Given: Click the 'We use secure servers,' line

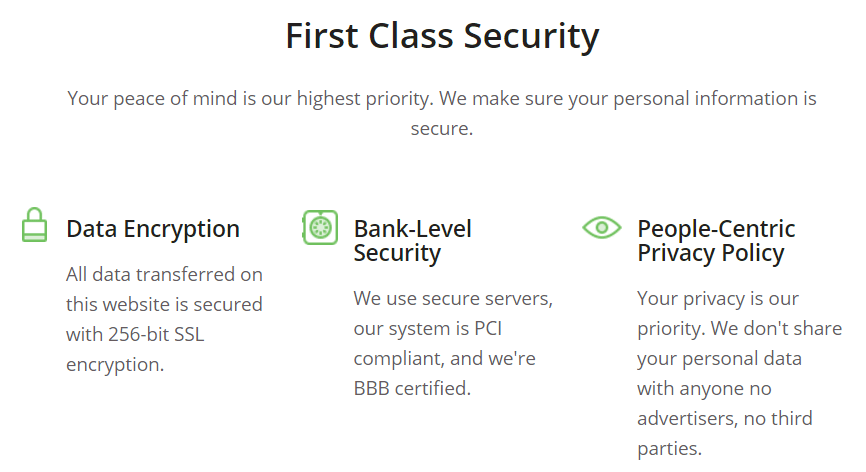Looking at the screenshot, I should (x=453, y=299).
